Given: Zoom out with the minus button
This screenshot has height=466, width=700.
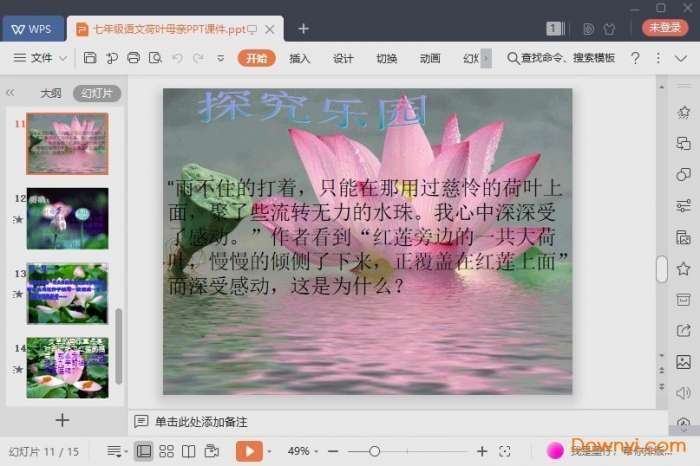Looking at the screenshot, I should point(333,452).
